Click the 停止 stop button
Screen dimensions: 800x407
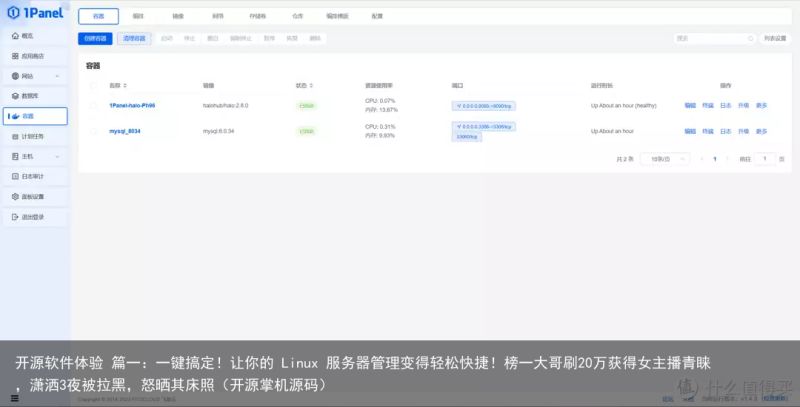[x=189, y=38]
